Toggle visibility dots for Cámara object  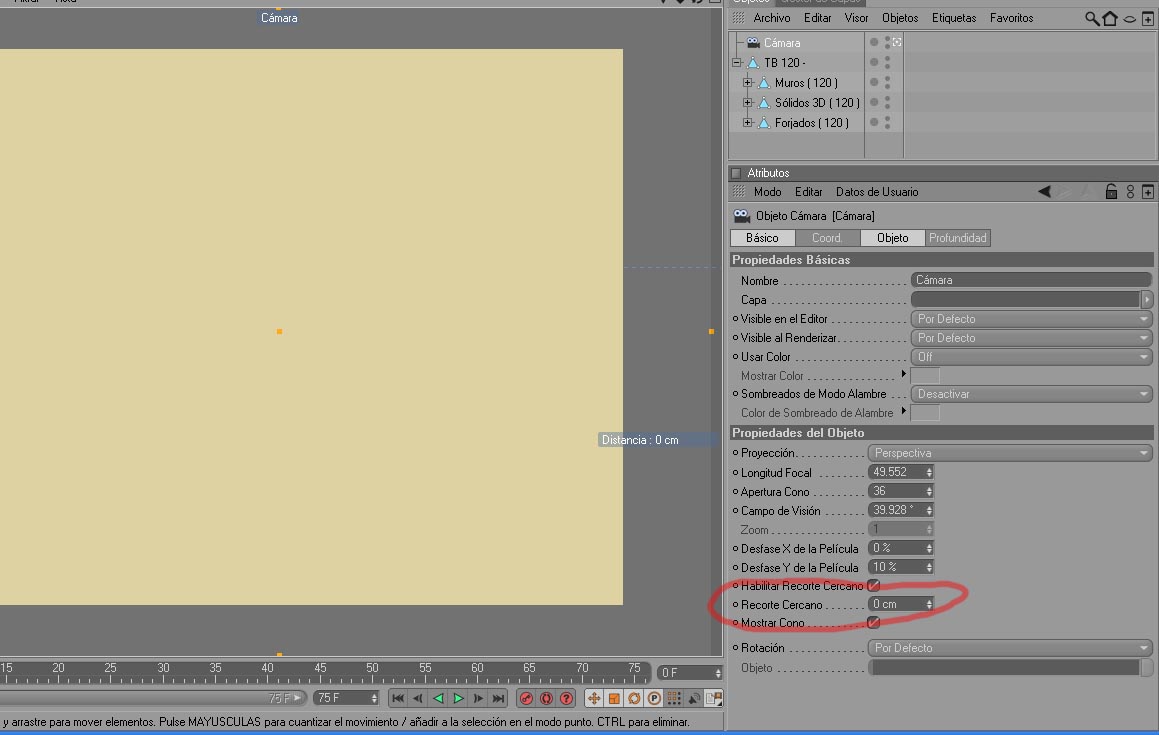click(x=888, y=43)
